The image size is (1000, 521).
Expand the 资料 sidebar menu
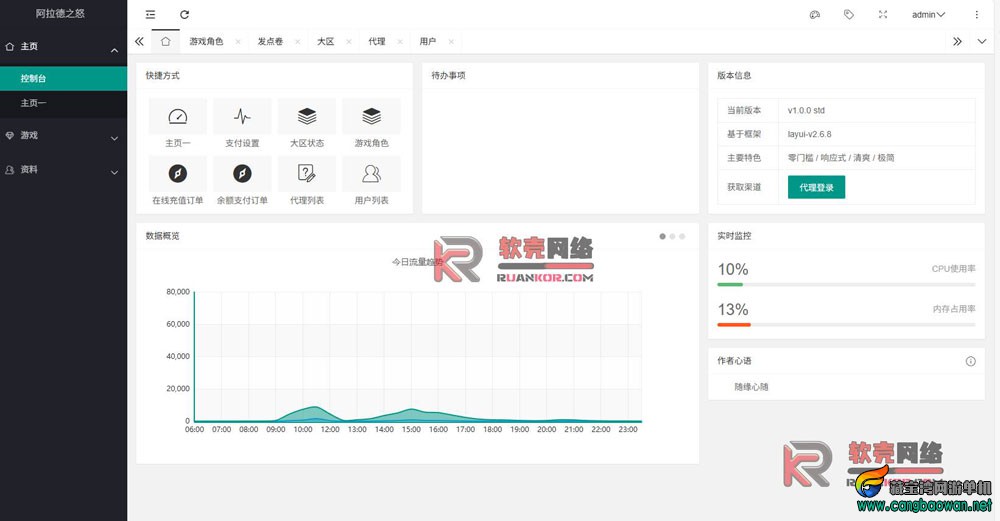(63, 170)
